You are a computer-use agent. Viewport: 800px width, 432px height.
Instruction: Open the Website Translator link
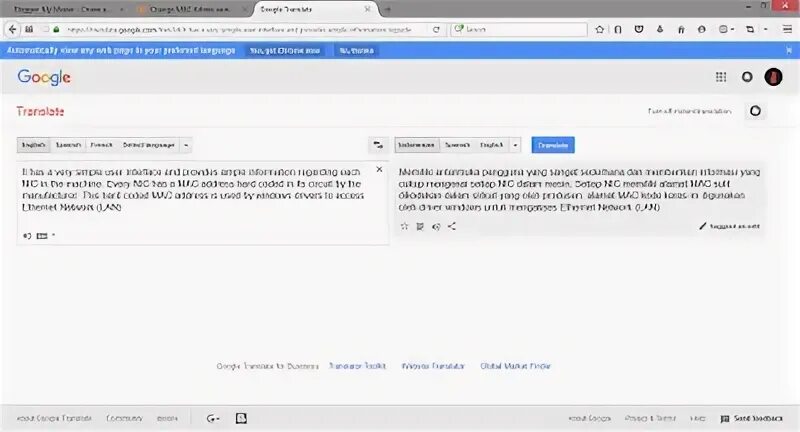click(x=433, y=366)
